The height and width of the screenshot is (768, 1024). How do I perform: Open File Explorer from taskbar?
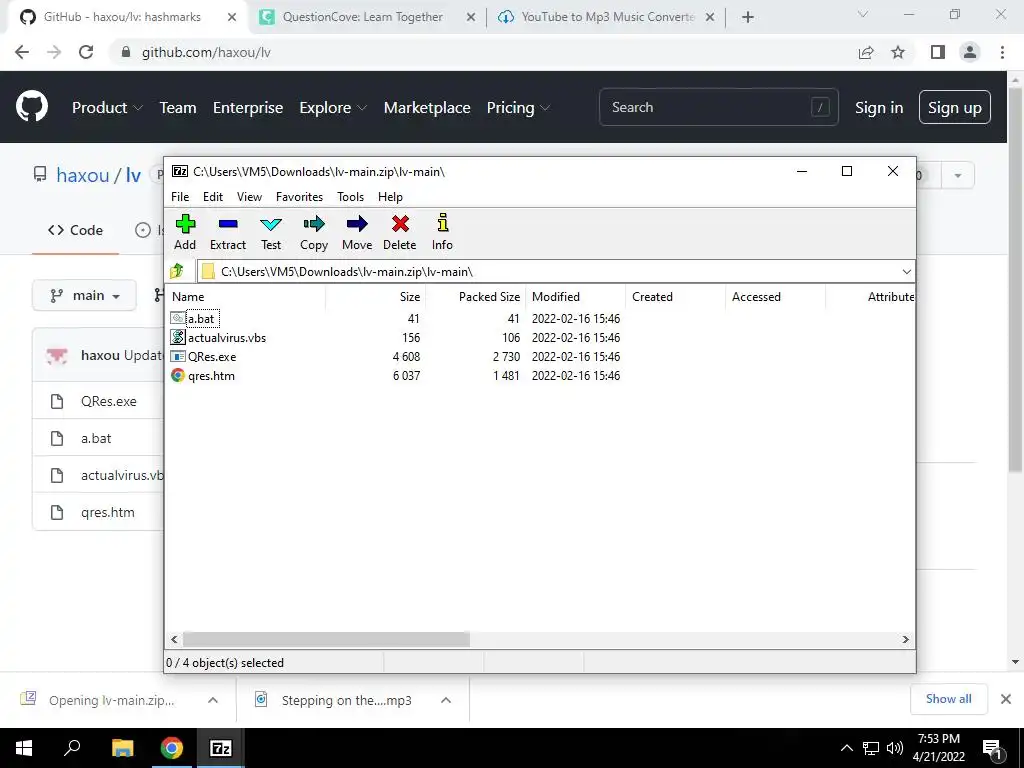[x=122, y=748]
